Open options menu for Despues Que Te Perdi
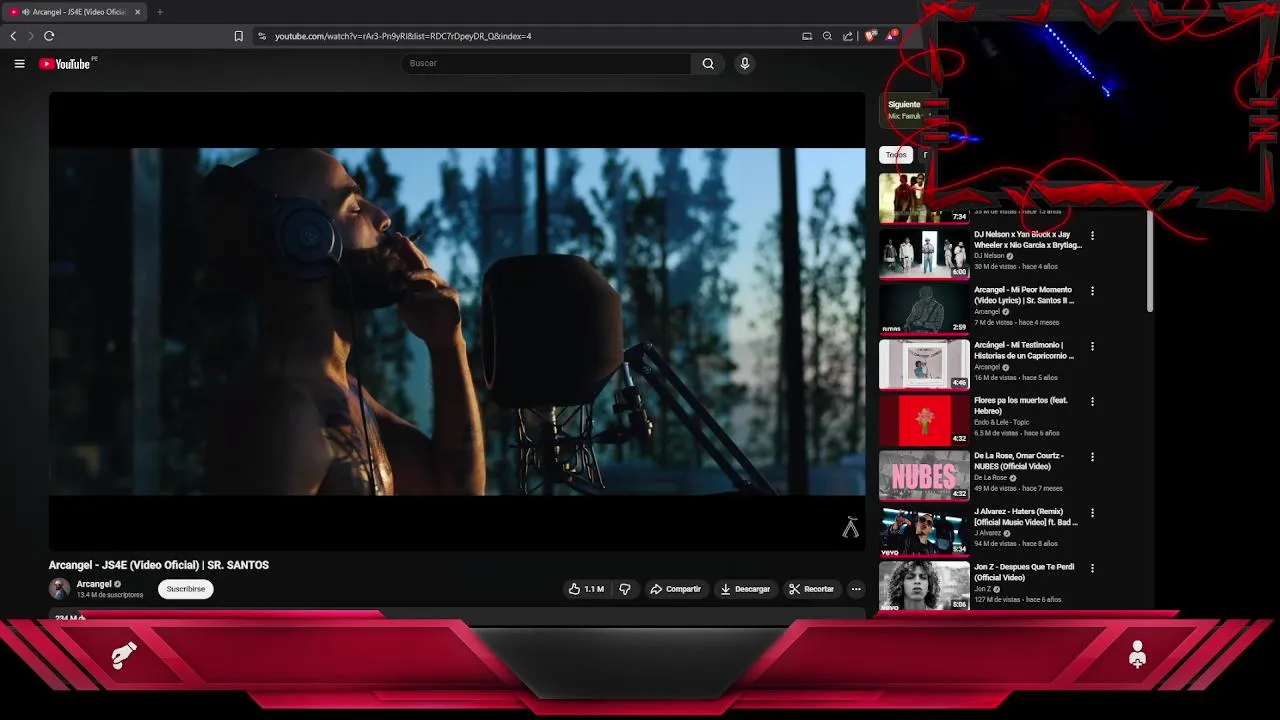This screenshot has width=1280, height=720. tap(1092, 568)
